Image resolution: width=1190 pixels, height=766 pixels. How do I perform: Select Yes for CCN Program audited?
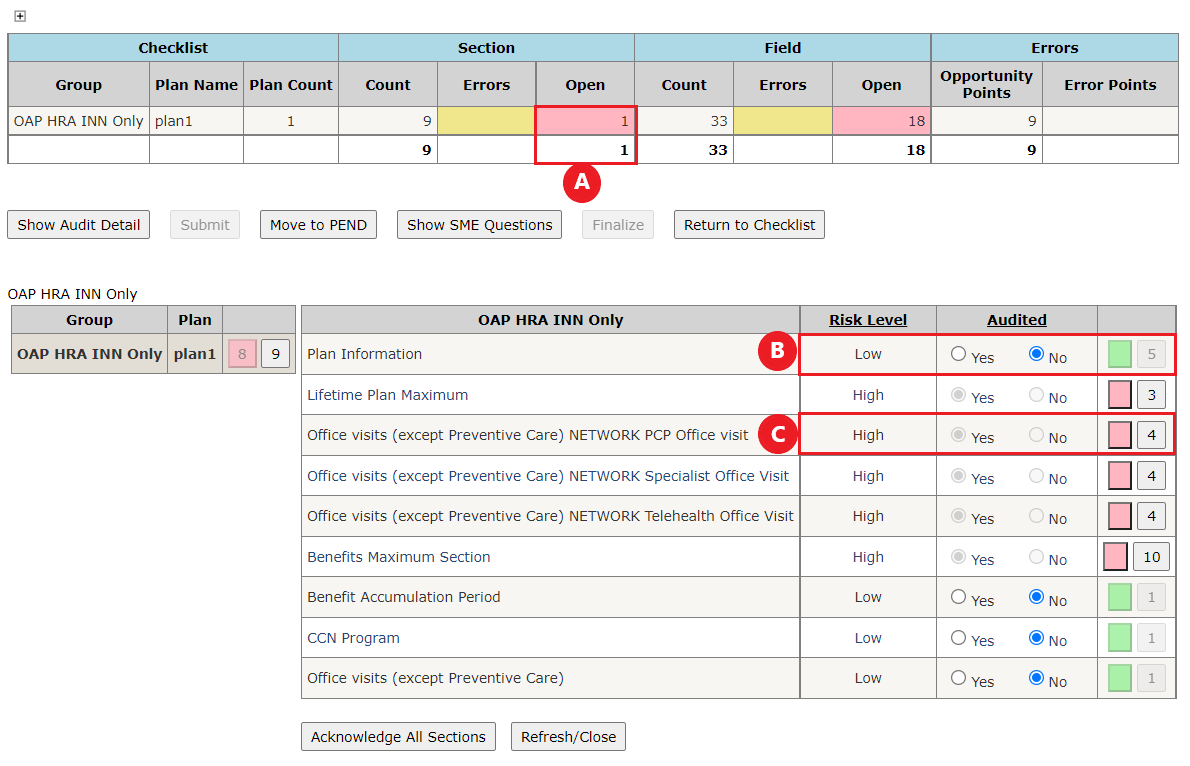click(959, 638)
